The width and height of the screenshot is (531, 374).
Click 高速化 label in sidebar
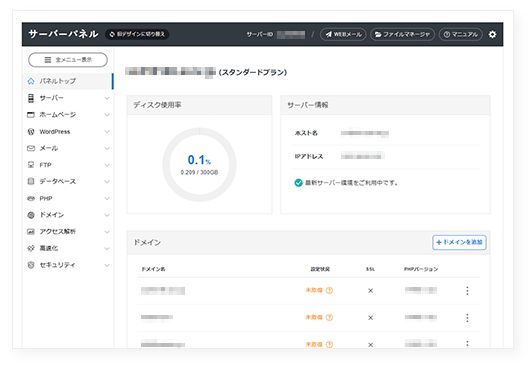pos(49,248)
